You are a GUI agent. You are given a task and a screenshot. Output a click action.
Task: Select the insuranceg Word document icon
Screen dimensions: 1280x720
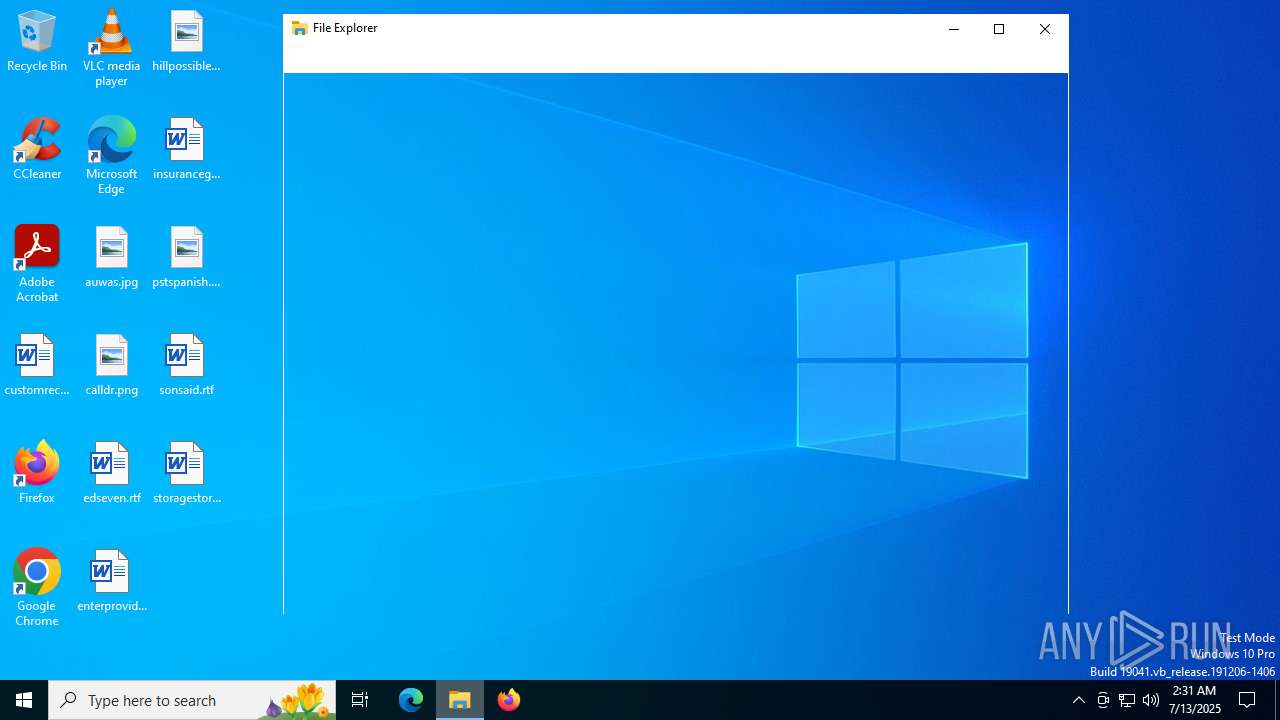pyautogui.click(x=186, y=150)
